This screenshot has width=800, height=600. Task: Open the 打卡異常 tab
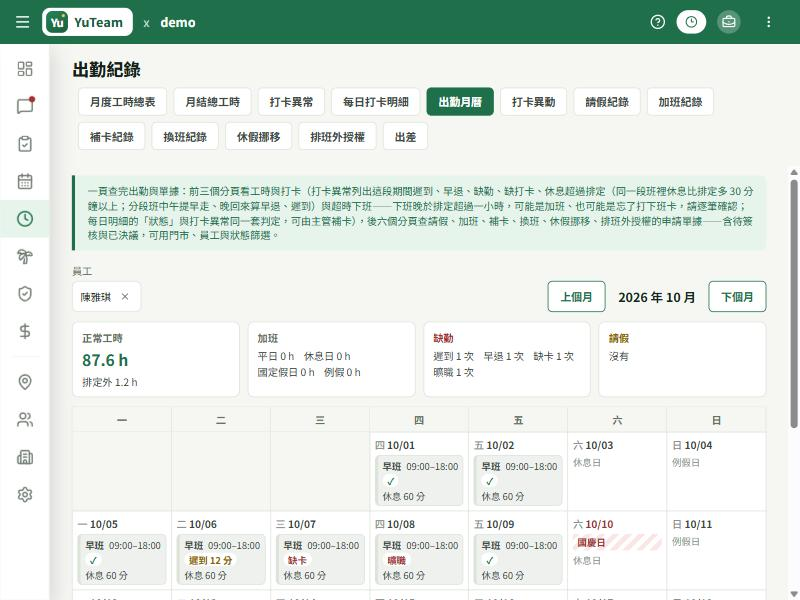291,102
